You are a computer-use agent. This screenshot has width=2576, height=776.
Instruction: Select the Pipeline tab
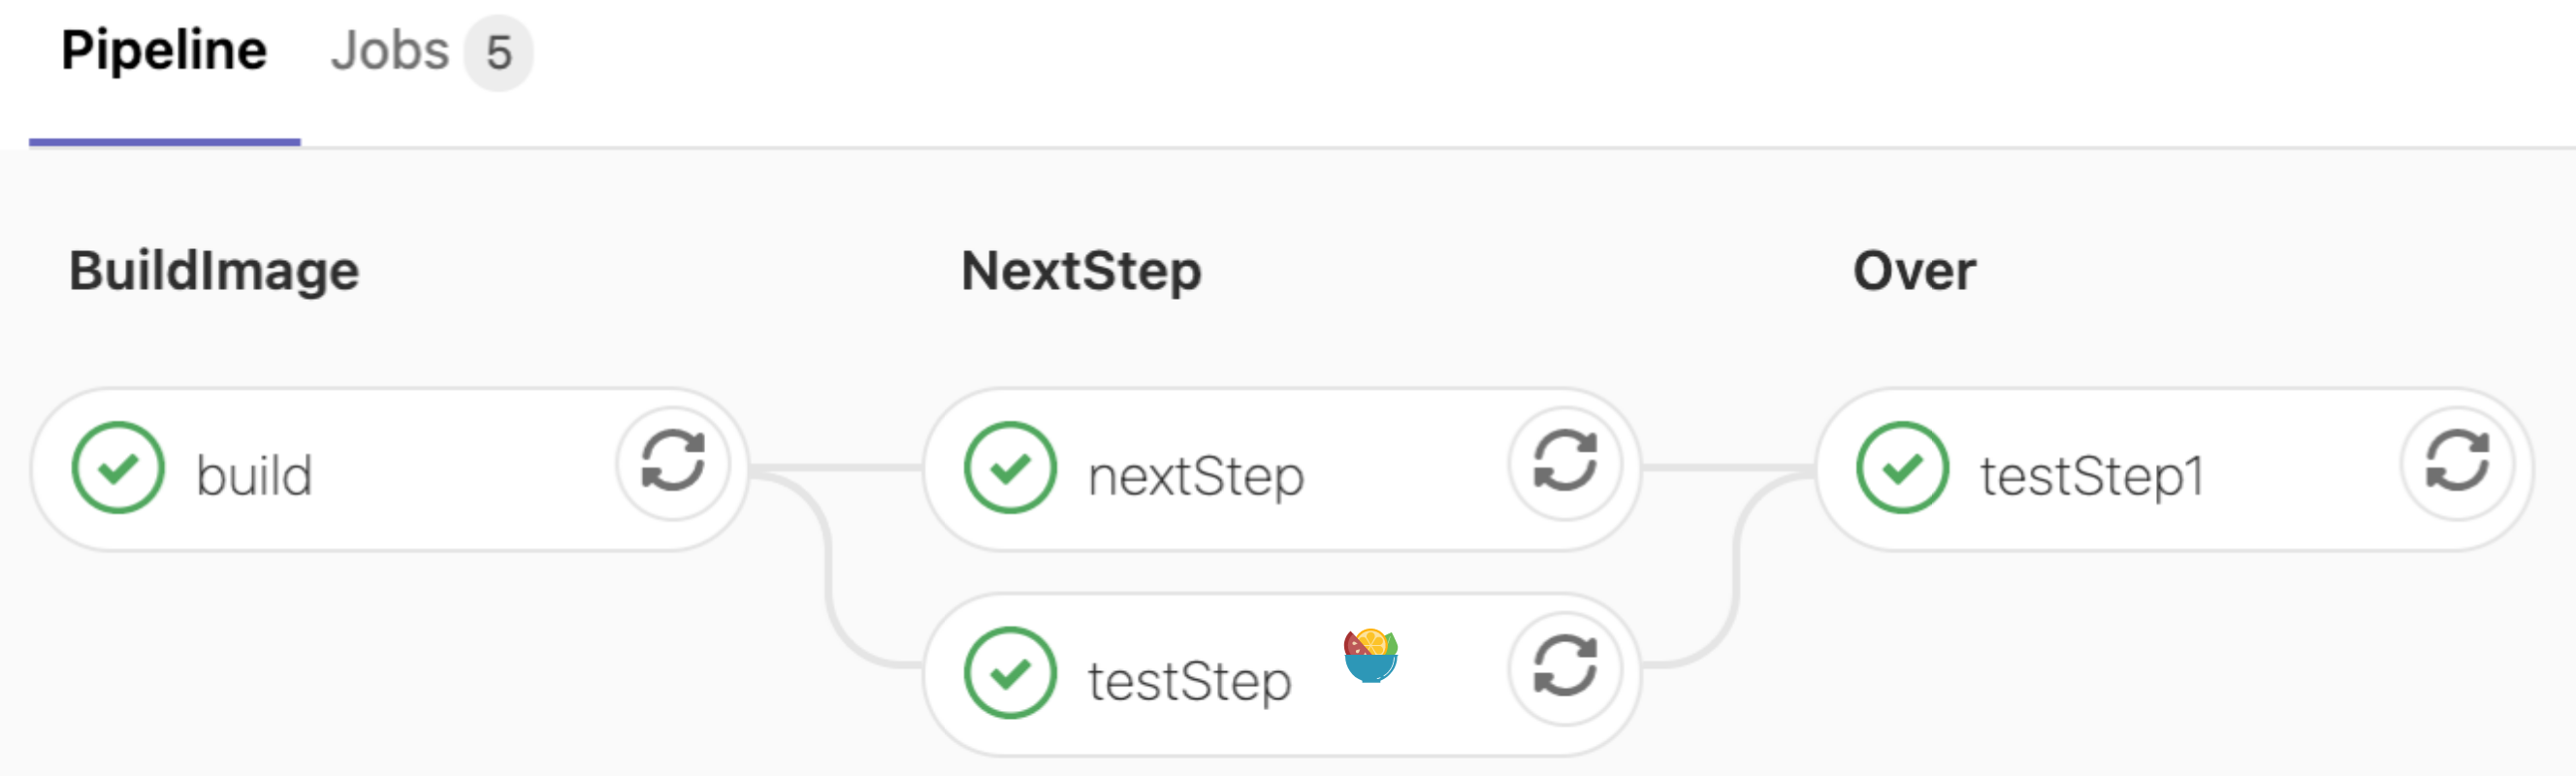pos(164,51)
